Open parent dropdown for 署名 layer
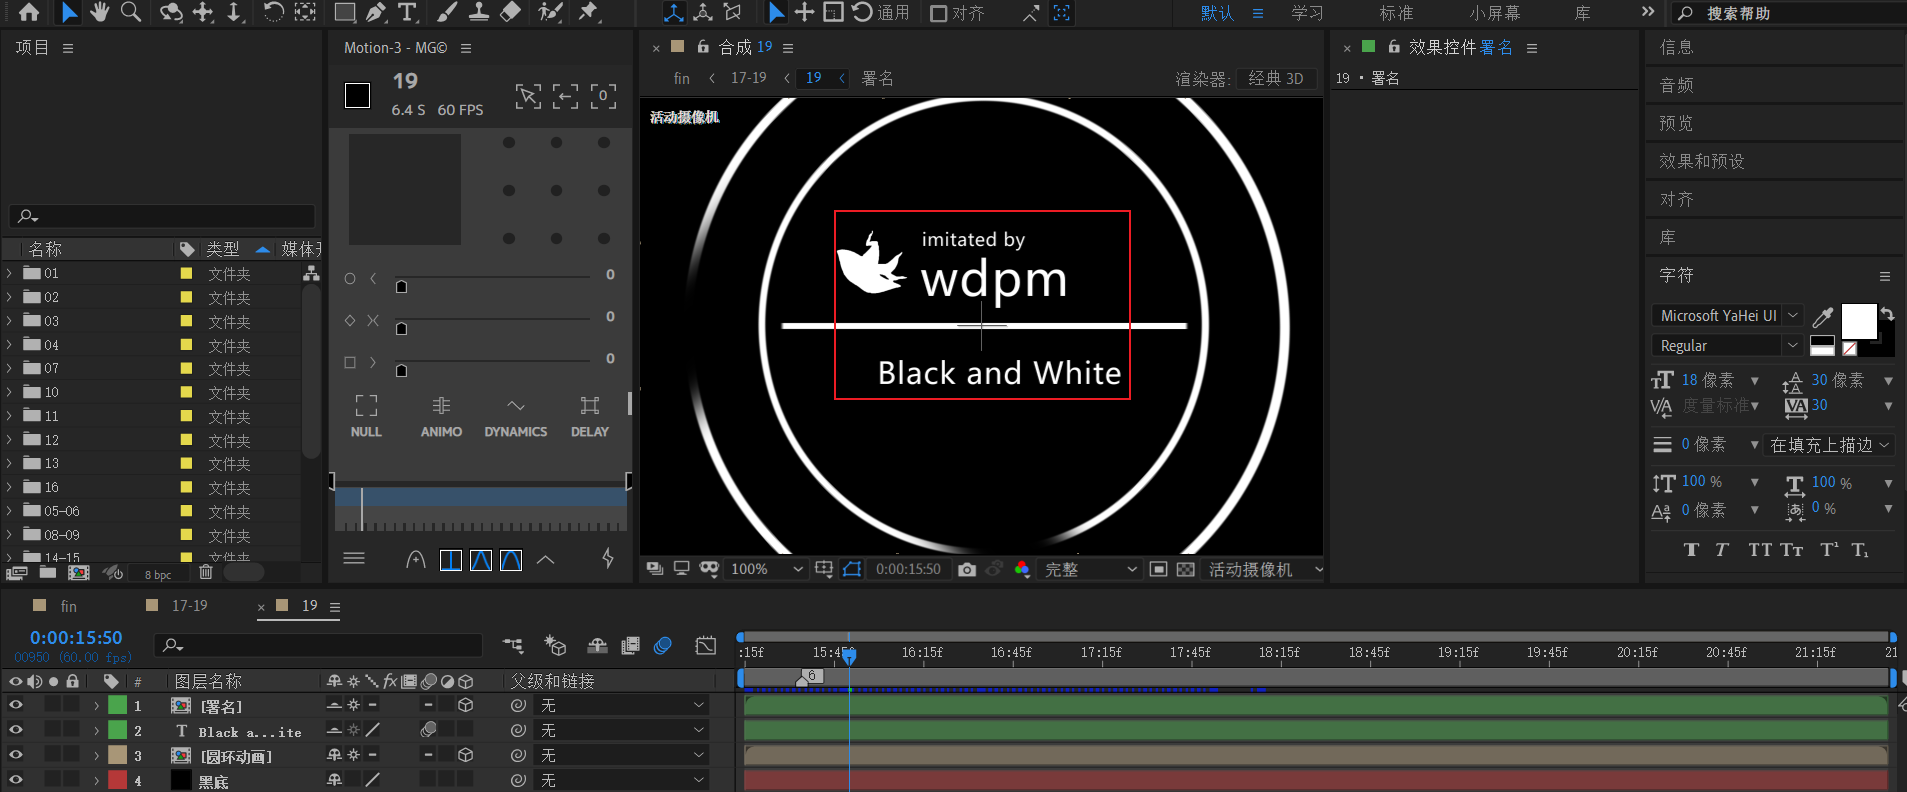 click(622, 705)
